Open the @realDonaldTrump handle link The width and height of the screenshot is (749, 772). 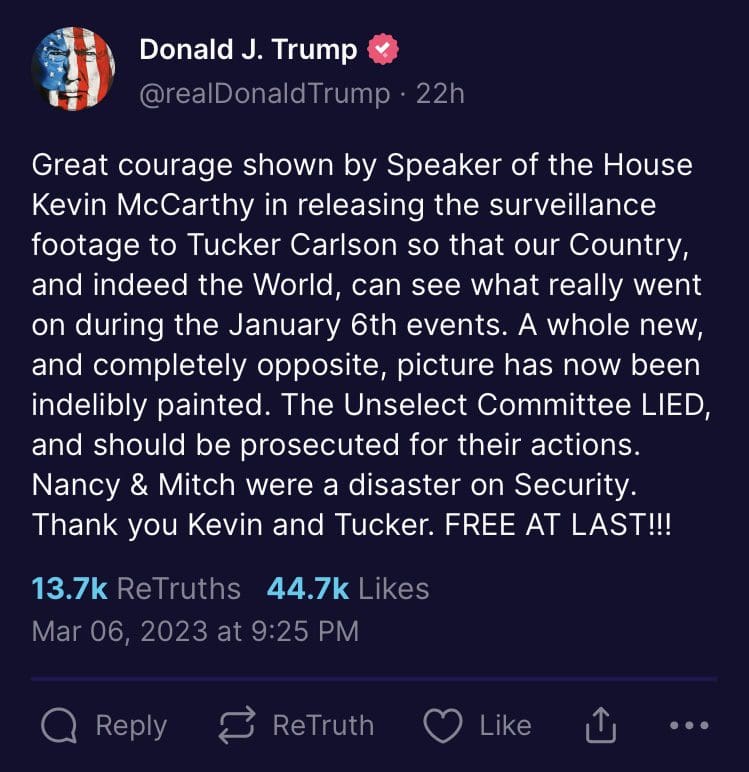coord(264,94)
